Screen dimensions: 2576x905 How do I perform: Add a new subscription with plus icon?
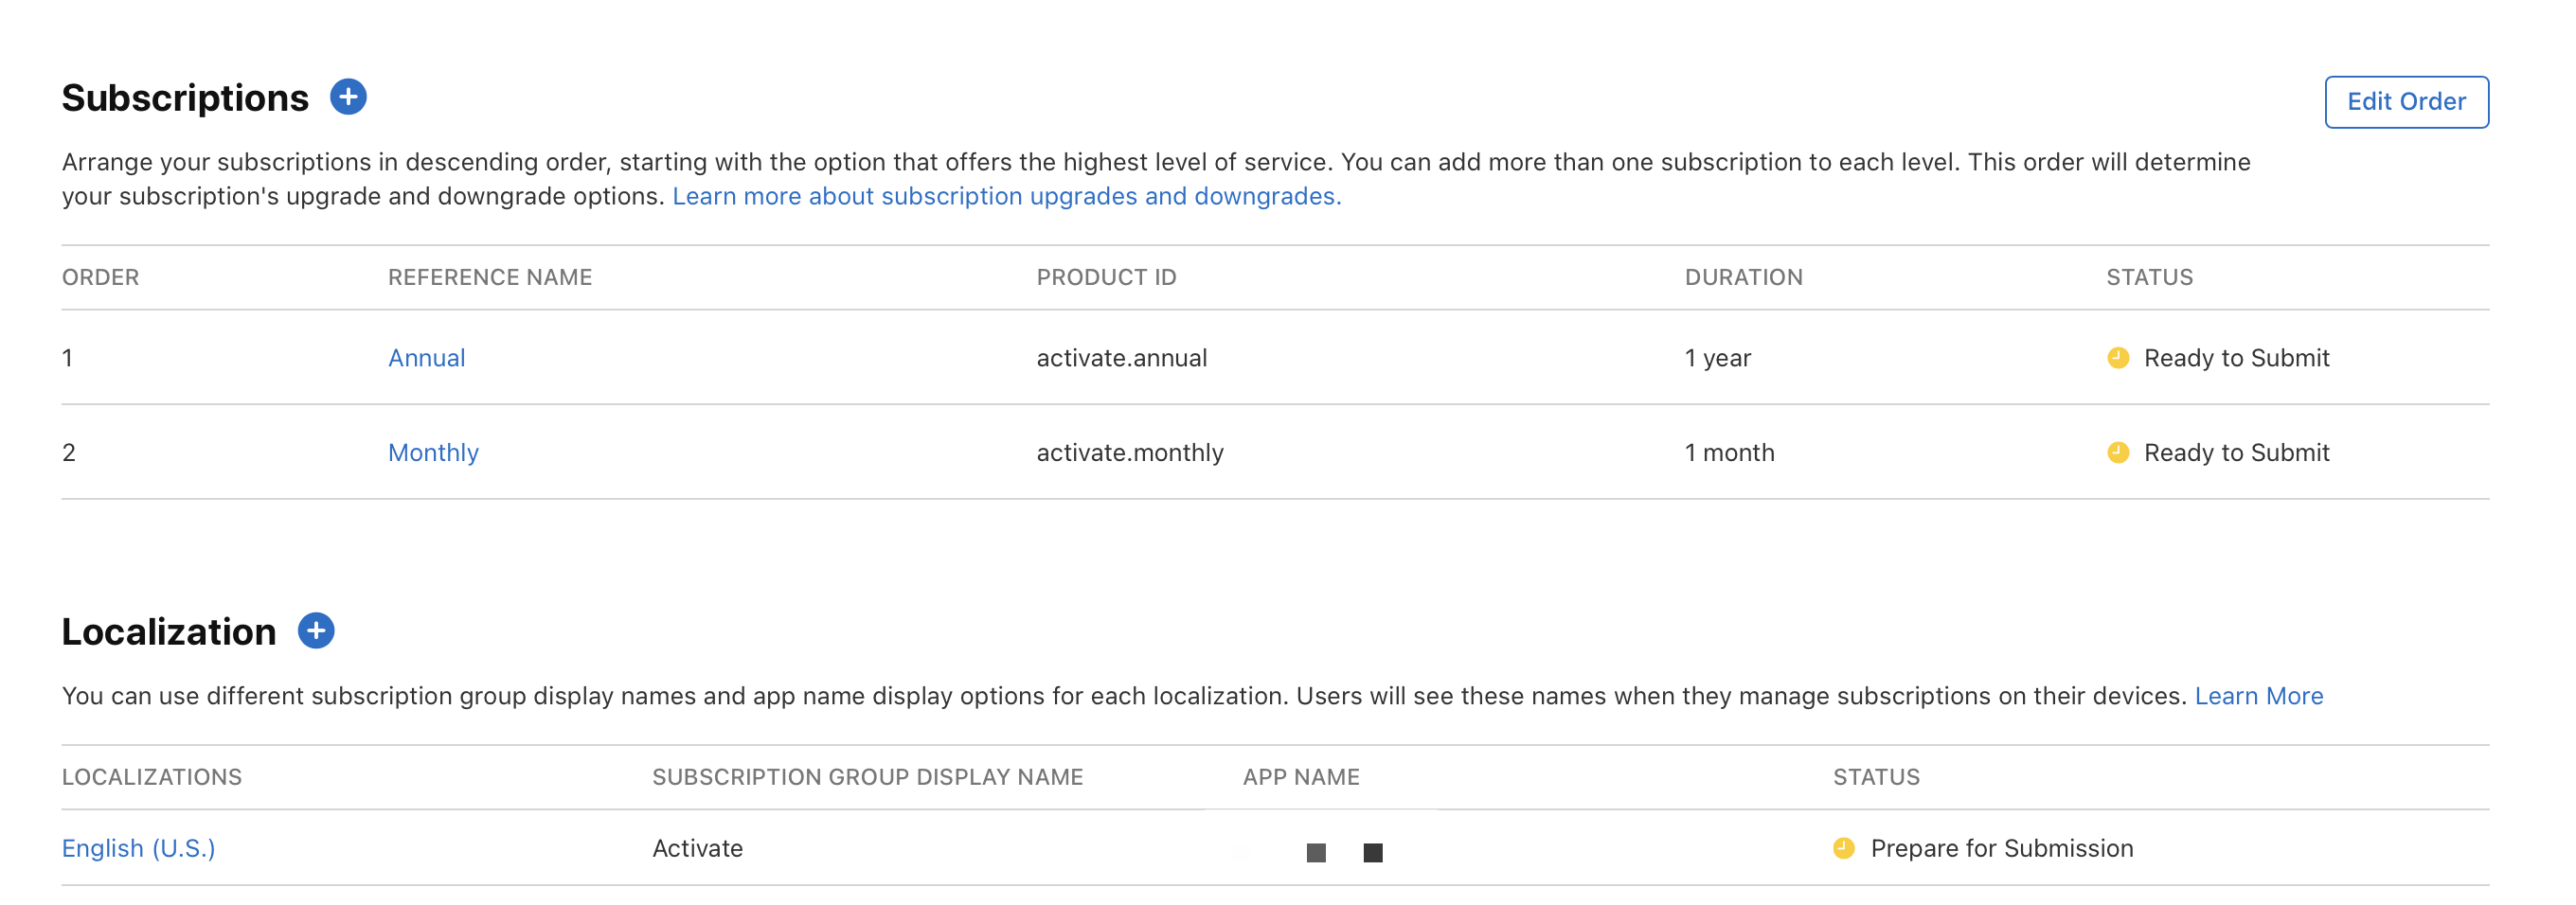(348, 97)
